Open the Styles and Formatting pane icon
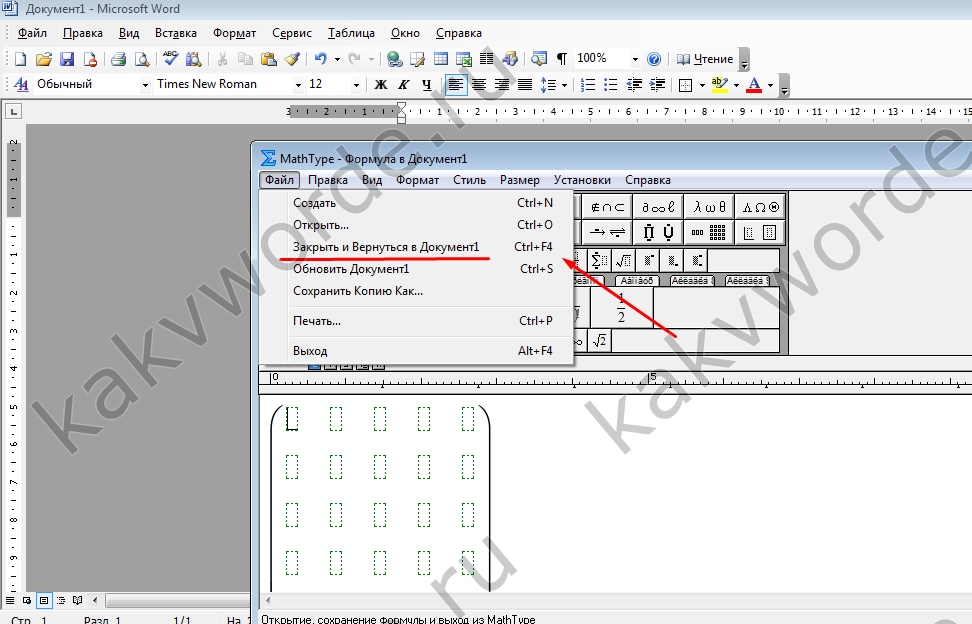The width and height of the screenshot is (972, 624). 21,85
